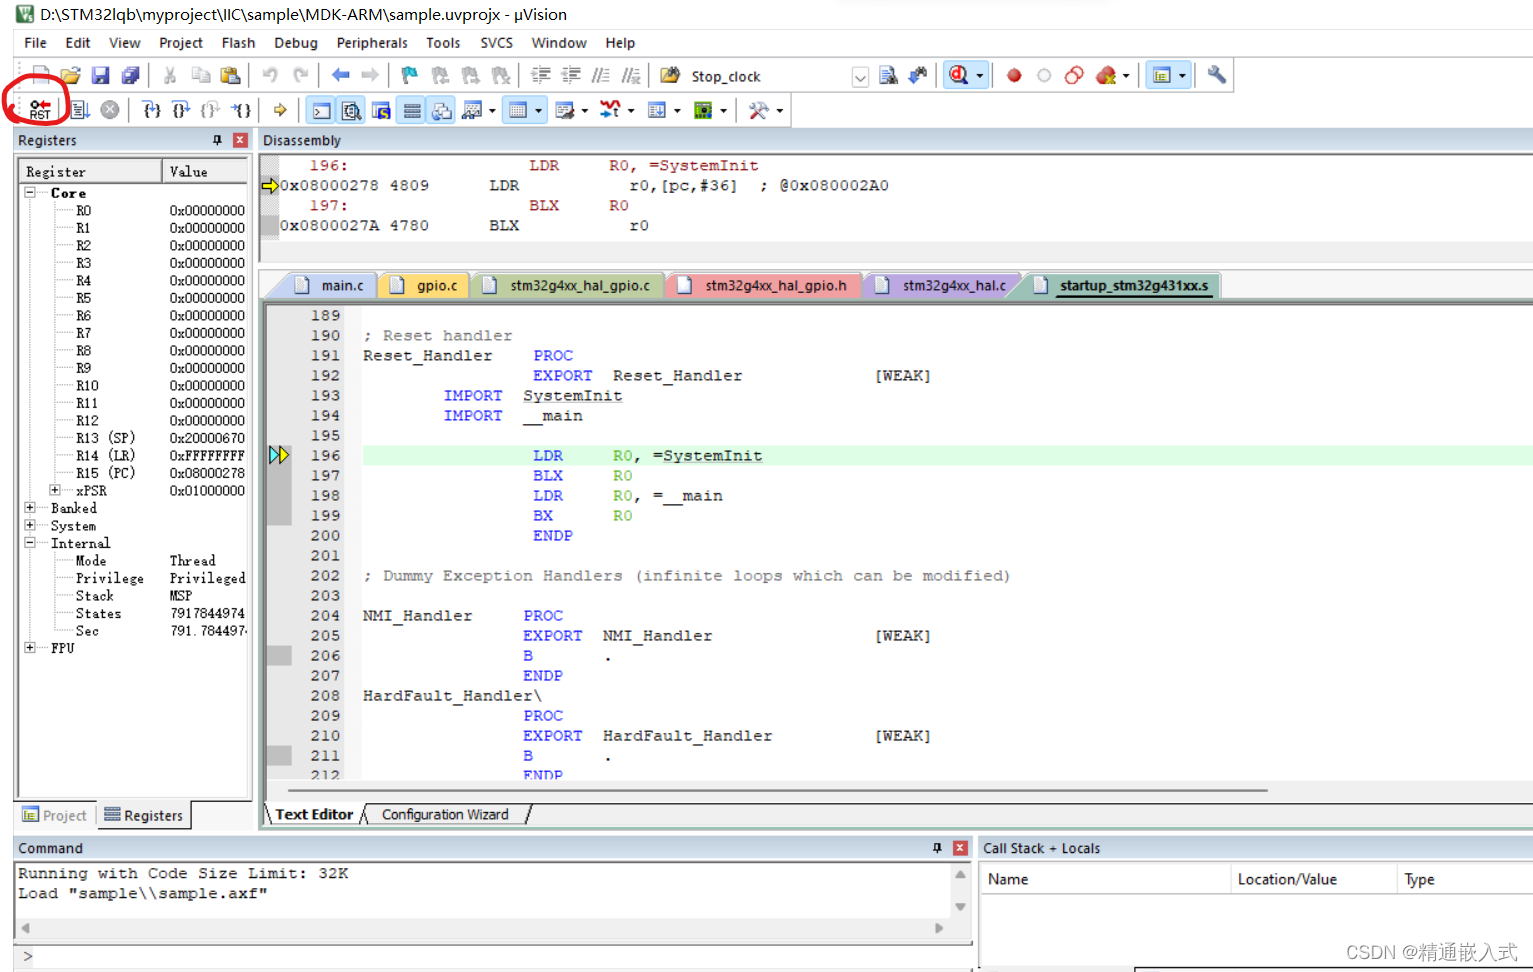
Task: Switch to the Configuration Wizard tab
Action: coord(445,814)
